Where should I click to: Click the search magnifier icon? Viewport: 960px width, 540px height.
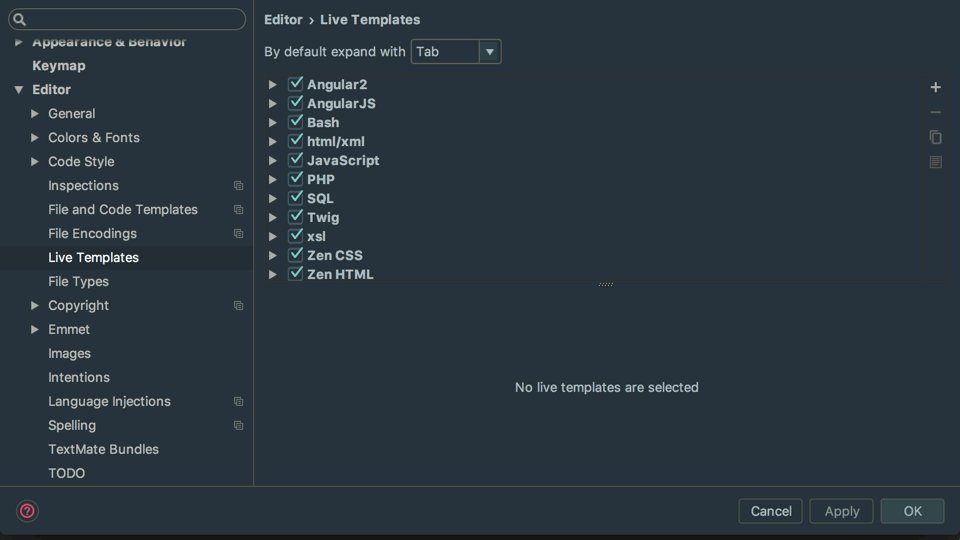coord(20,20)
